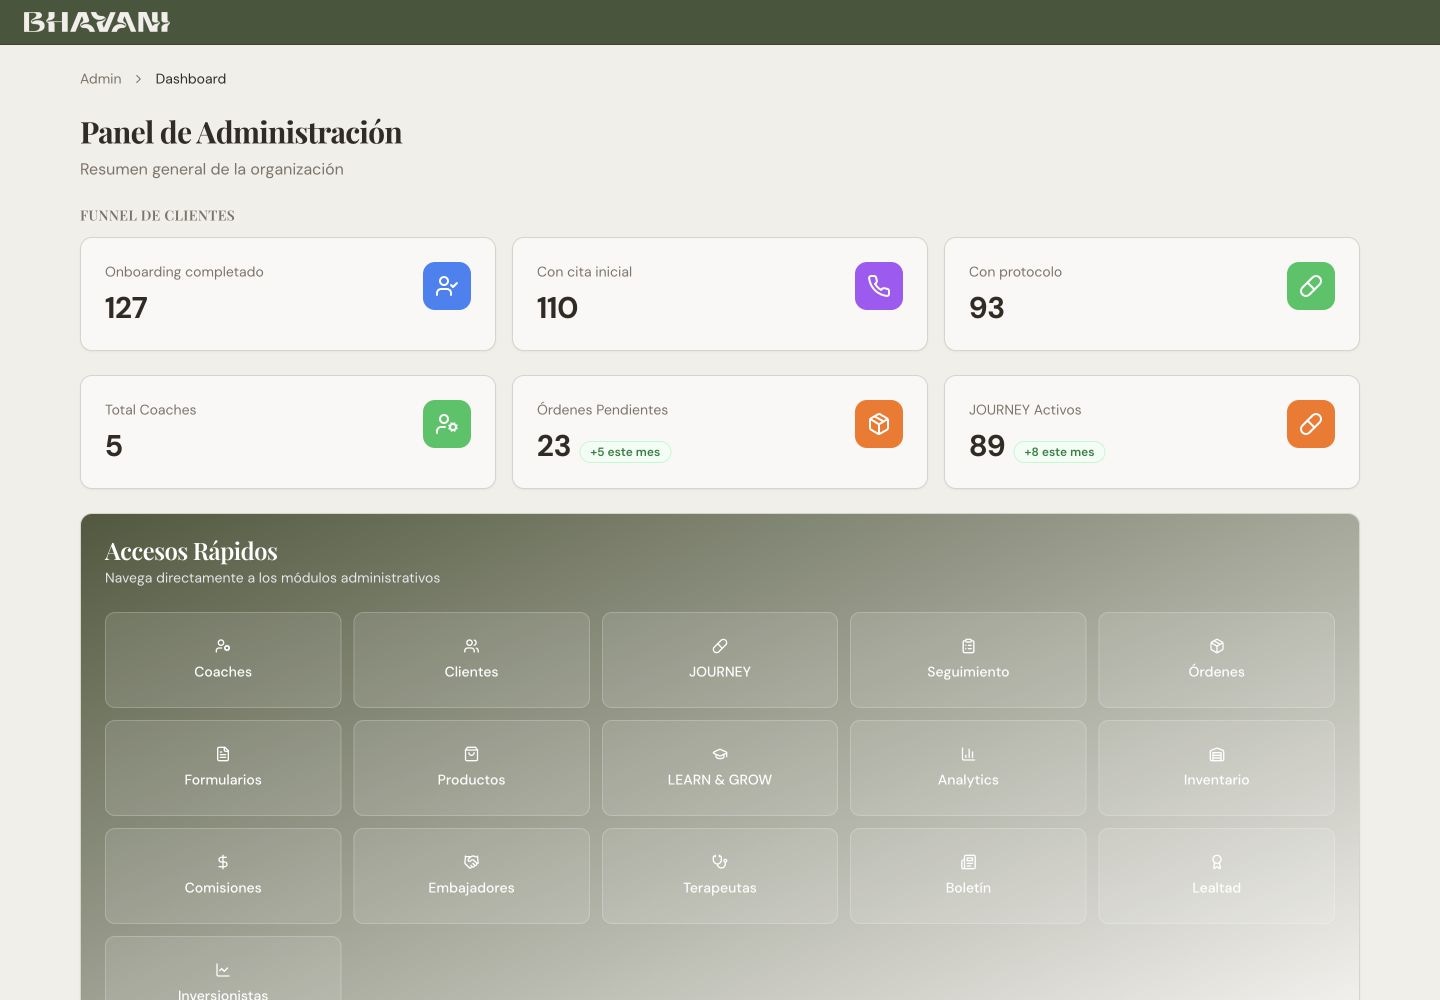Click the handshake icon in the Embajadores shortcut
1440x1000 pixels.
click(x=471, y=862)
